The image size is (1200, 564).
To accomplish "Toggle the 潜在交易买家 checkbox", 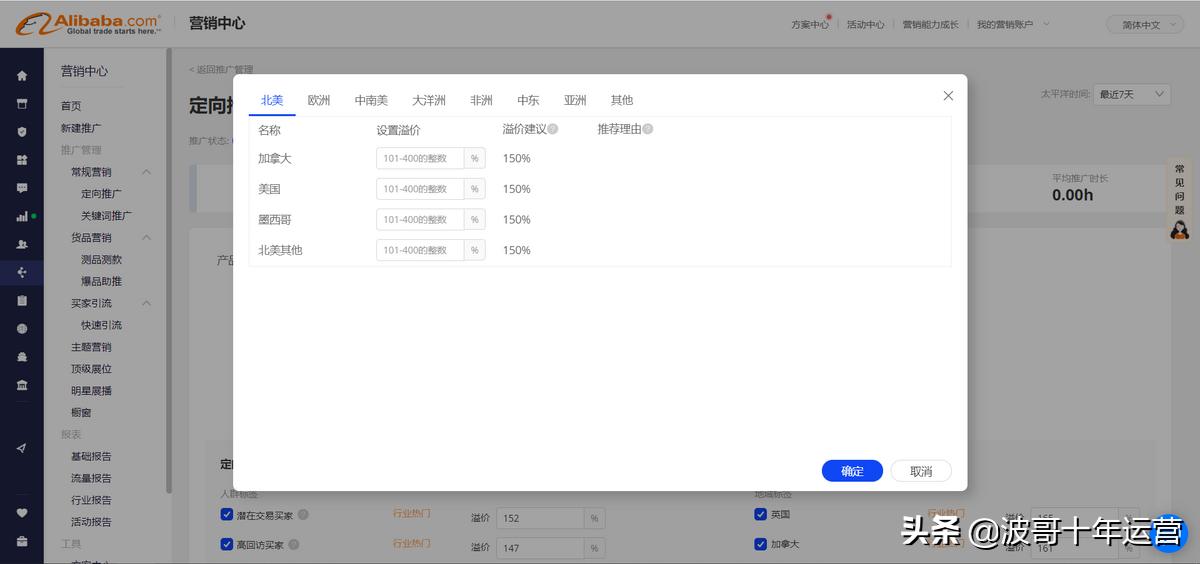I will tap(227, 515).
